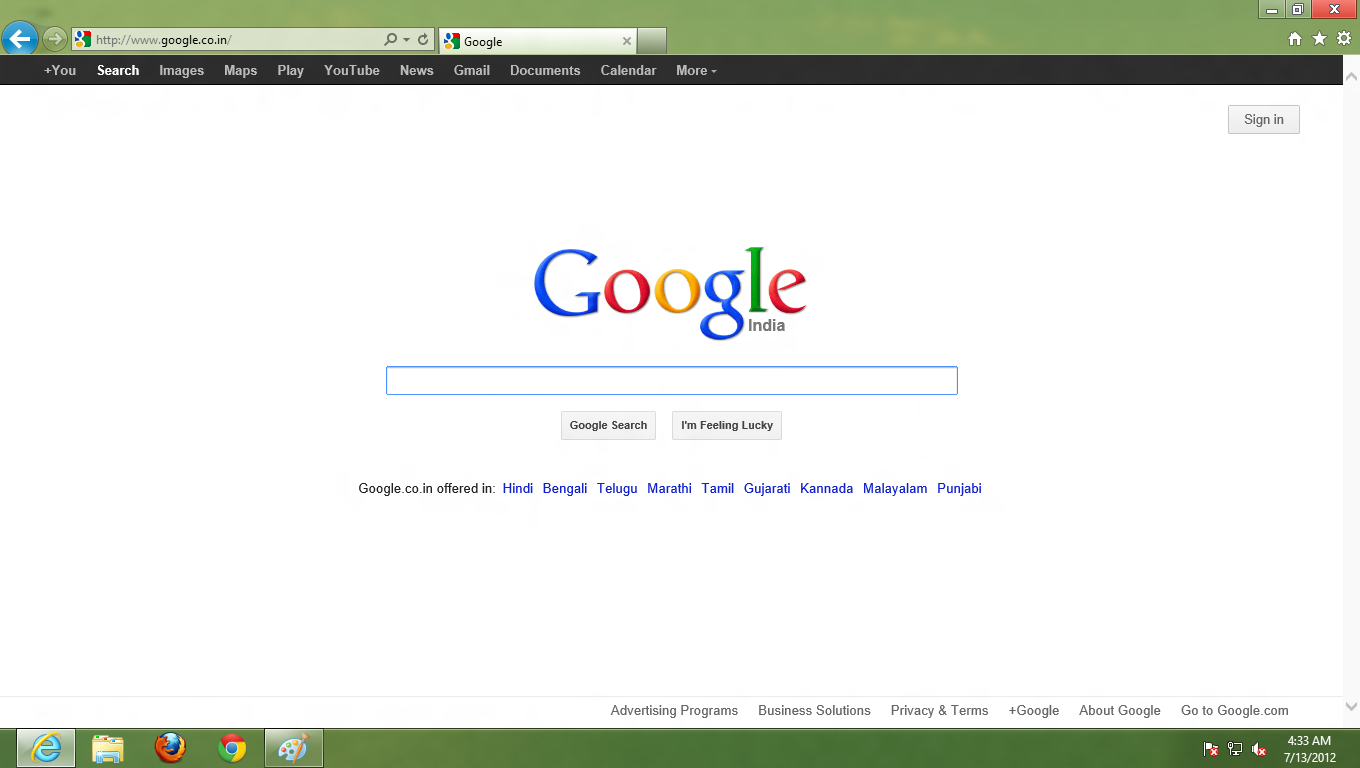Viewport: 1360px width, 768px height.
Task: Open Images in Google bar
Action: tap(181, 70)
